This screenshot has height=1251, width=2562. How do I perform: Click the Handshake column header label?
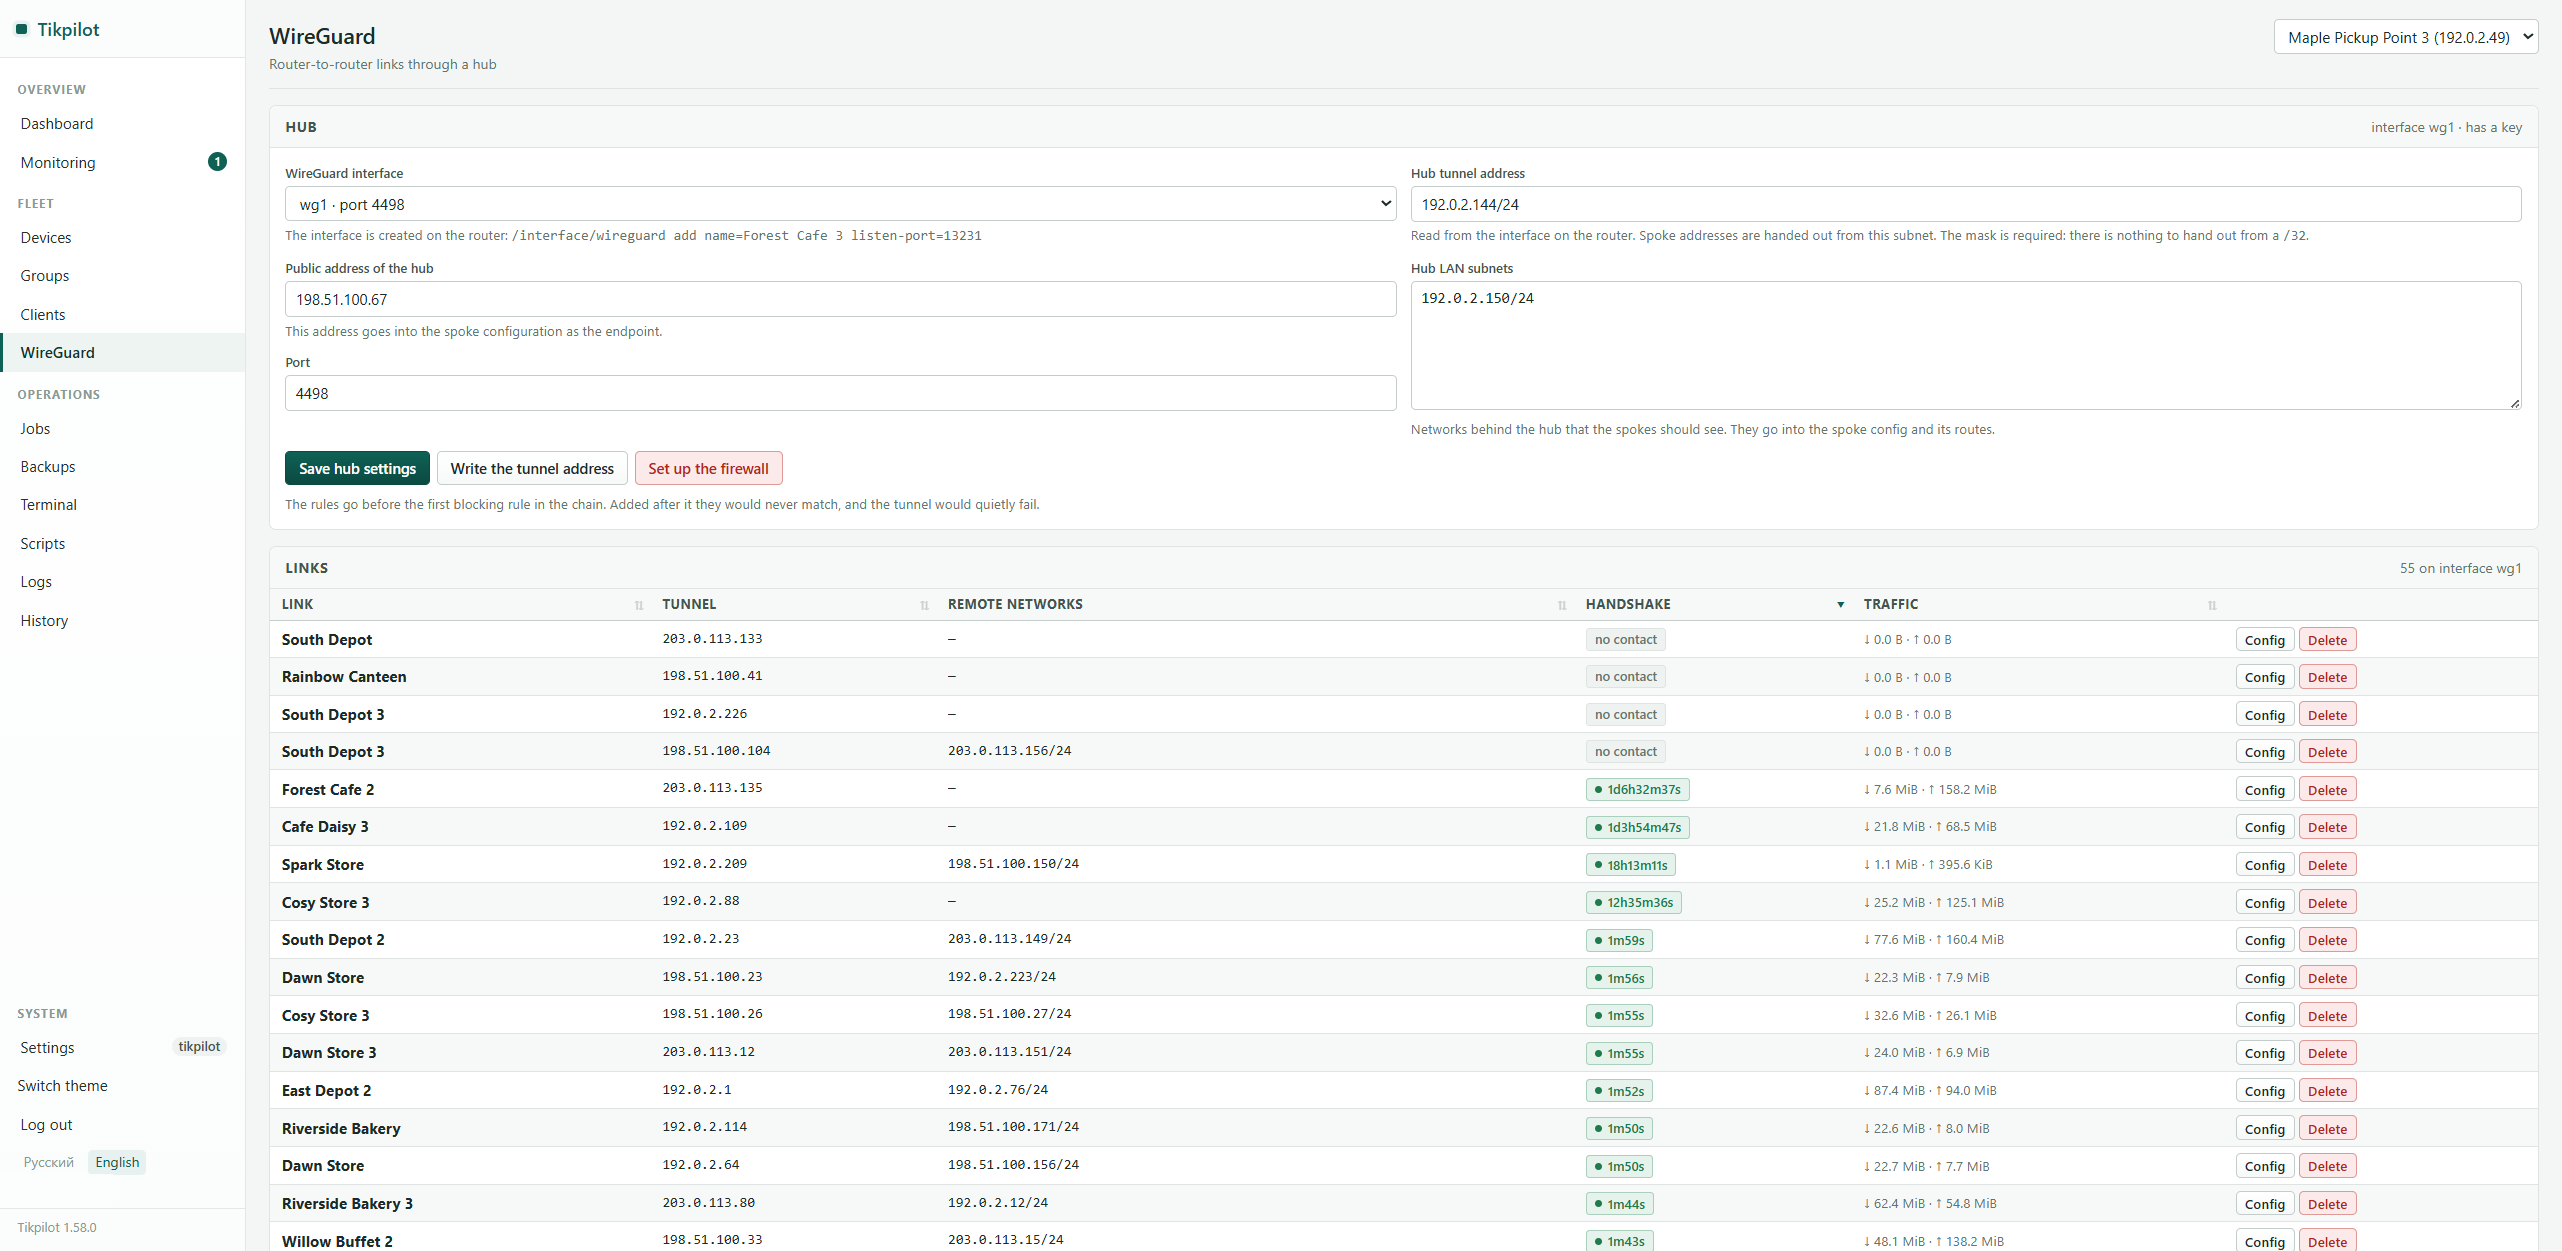pos(1628,605)
